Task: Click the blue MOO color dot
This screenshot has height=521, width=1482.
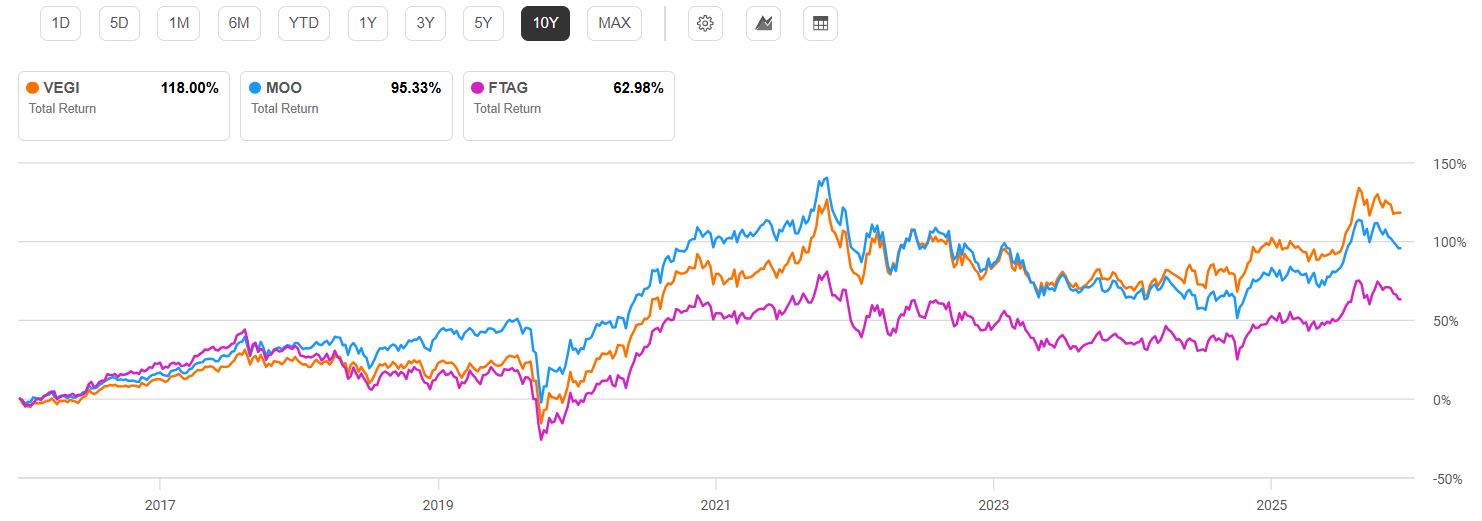Action: 256,88
